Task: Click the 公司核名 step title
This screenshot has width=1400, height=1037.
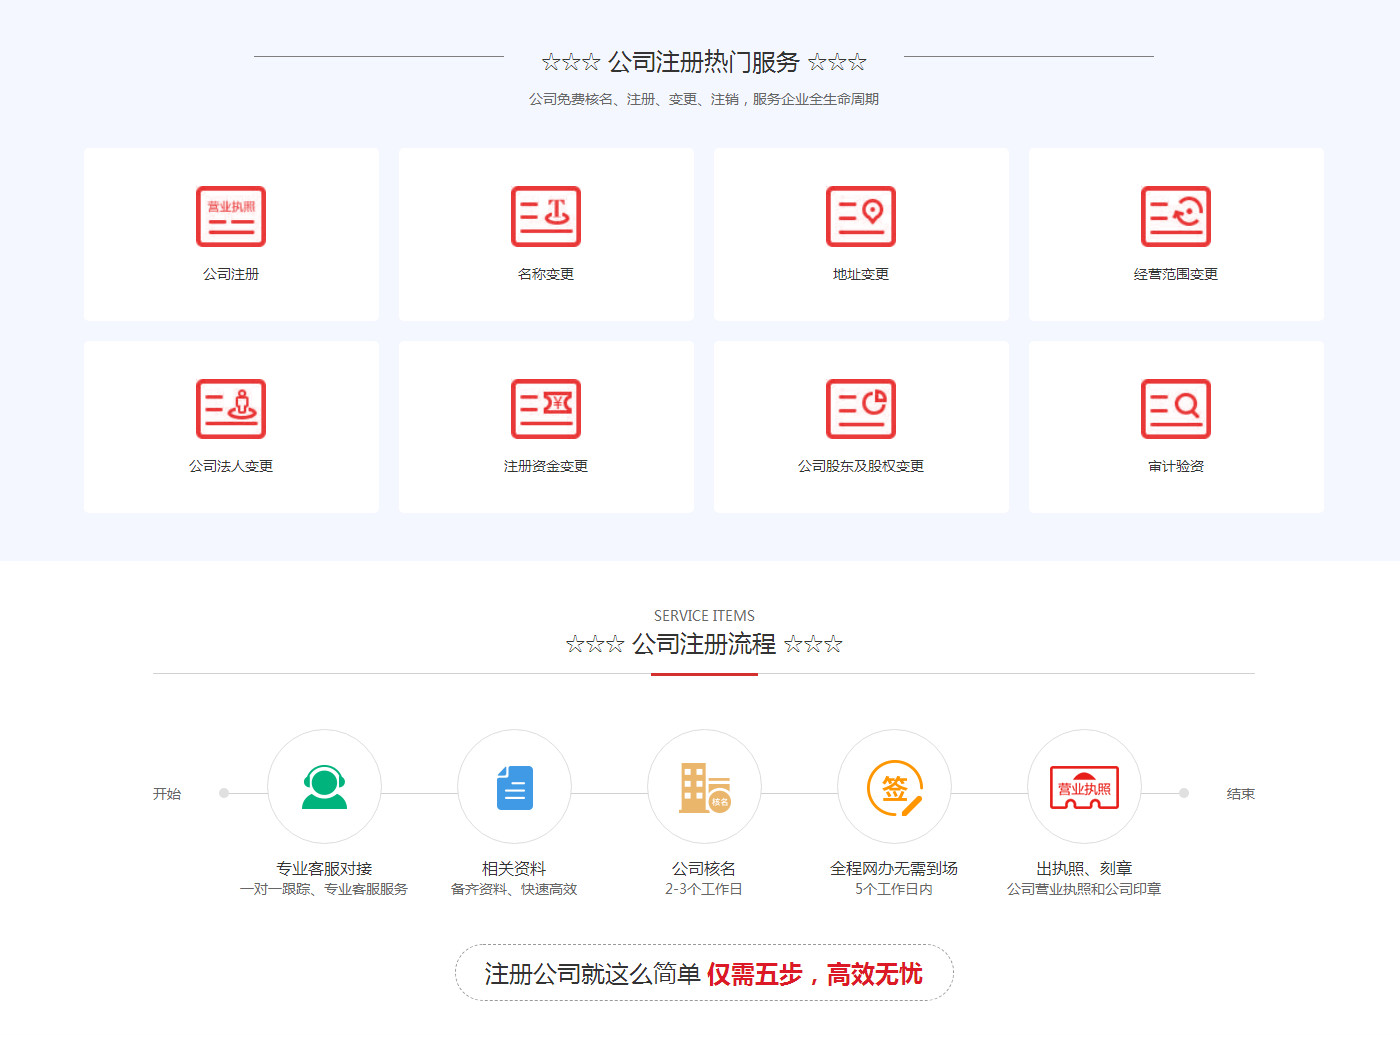Action: point(704,868)
